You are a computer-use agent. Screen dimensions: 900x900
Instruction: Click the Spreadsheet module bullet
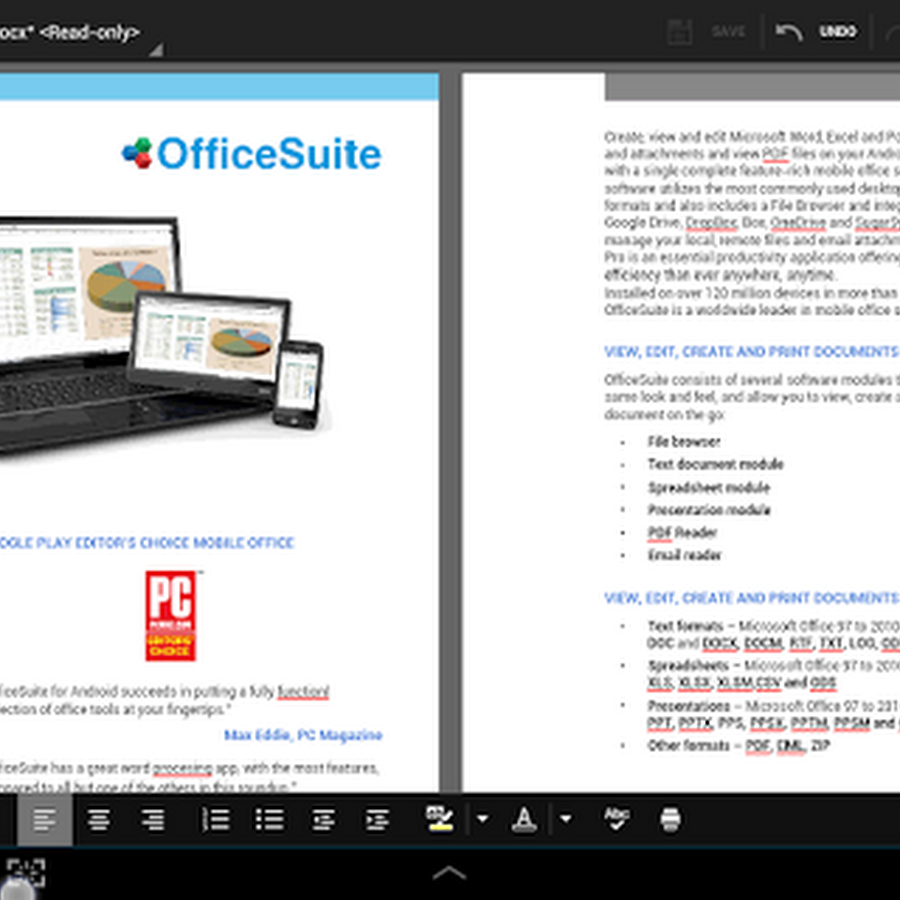pyautogui.click(x=709, y=488)
